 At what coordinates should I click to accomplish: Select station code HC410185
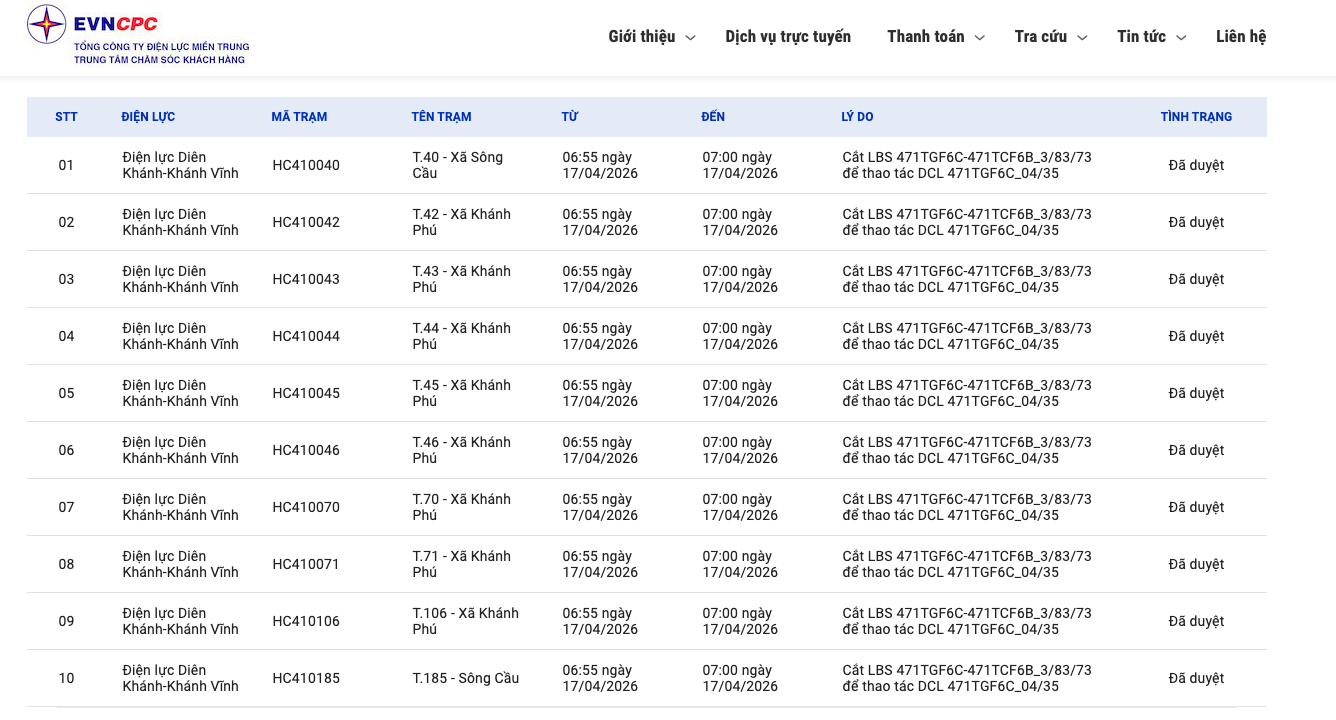coord(306,678)
